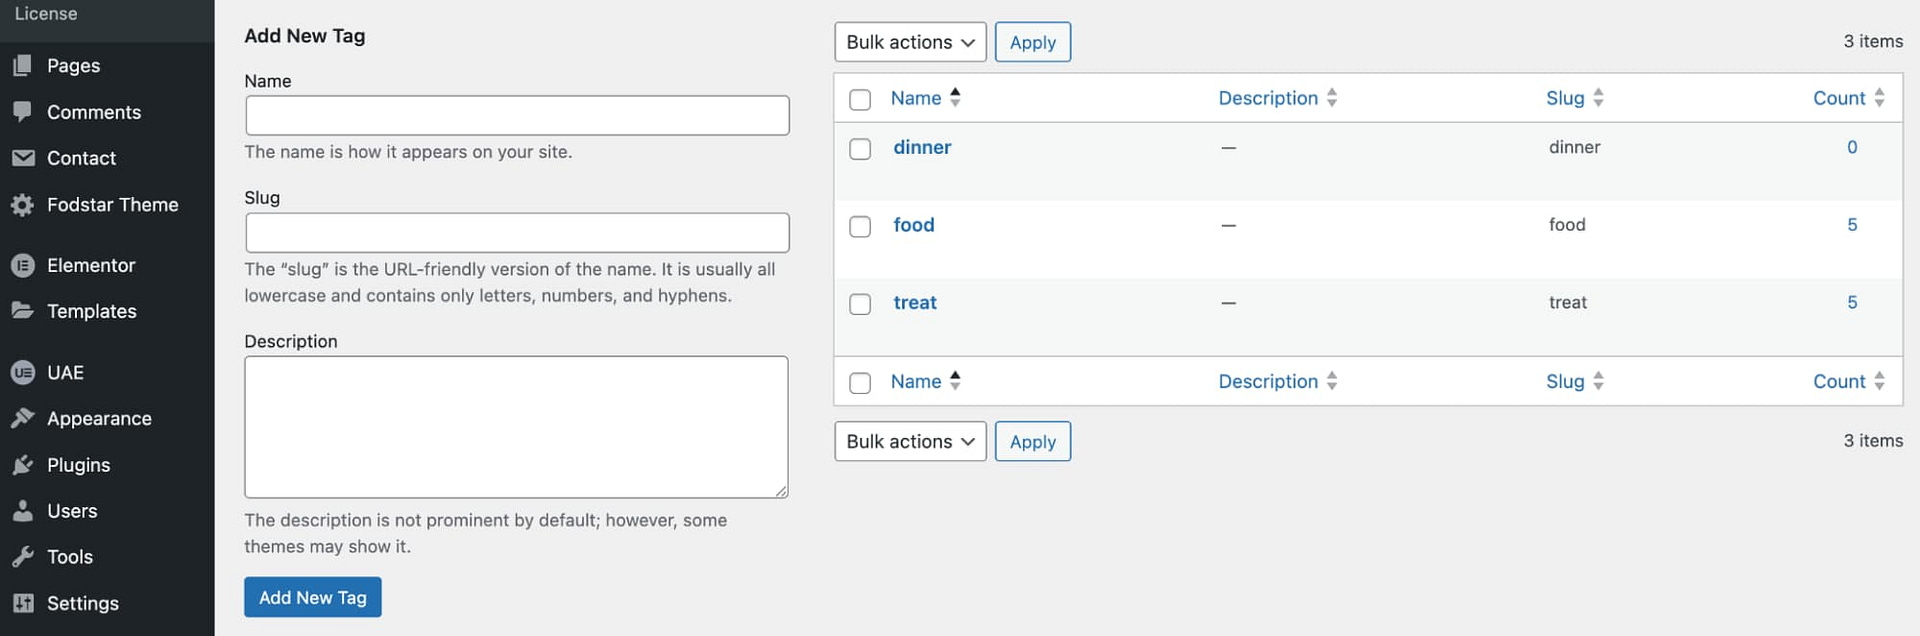This screenshot has width=1920, height=636.
Task: Click the Comments speech bubble icon
Action: click(23, 112)
